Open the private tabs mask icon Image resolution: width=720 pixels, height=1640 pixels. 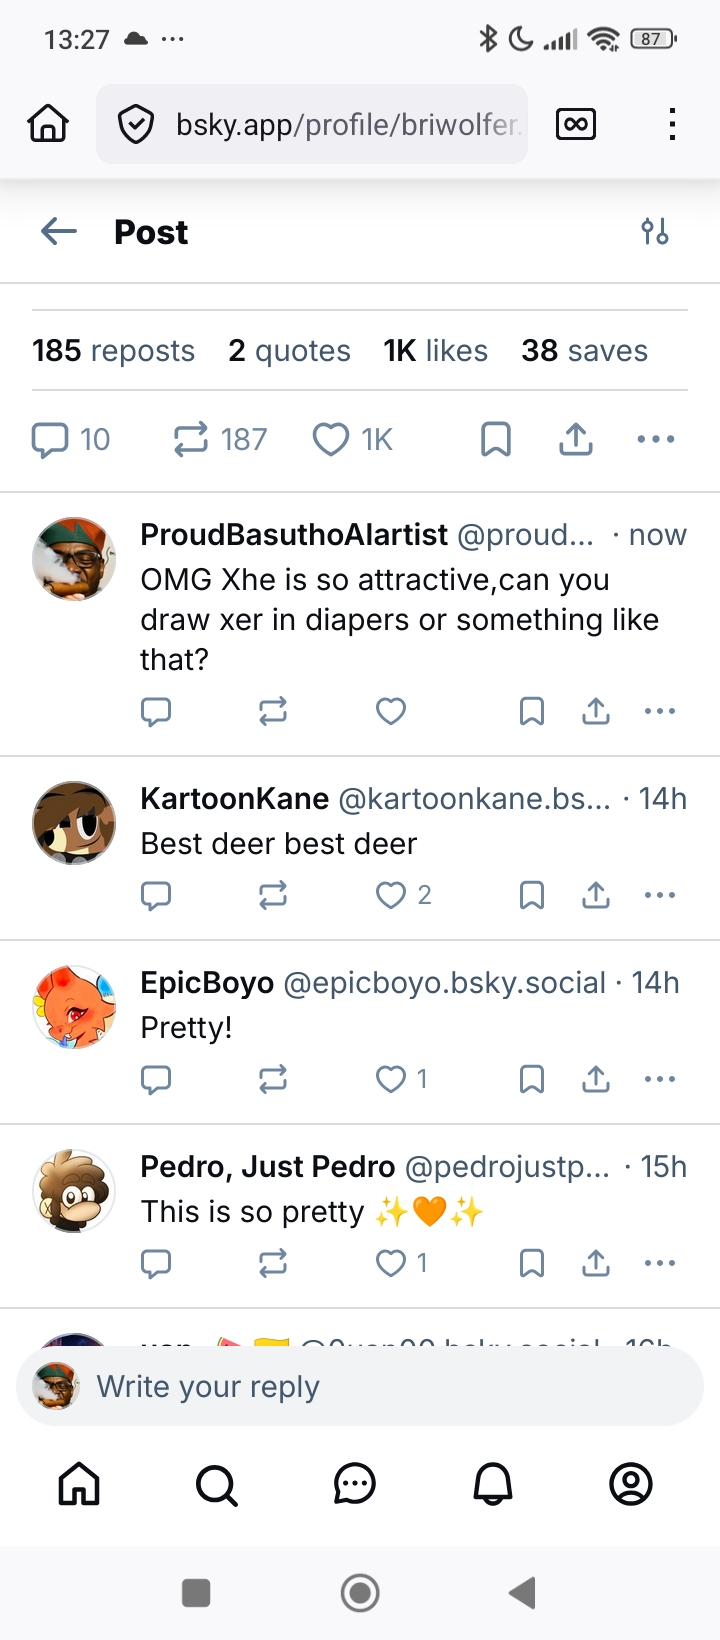[576, 124]
